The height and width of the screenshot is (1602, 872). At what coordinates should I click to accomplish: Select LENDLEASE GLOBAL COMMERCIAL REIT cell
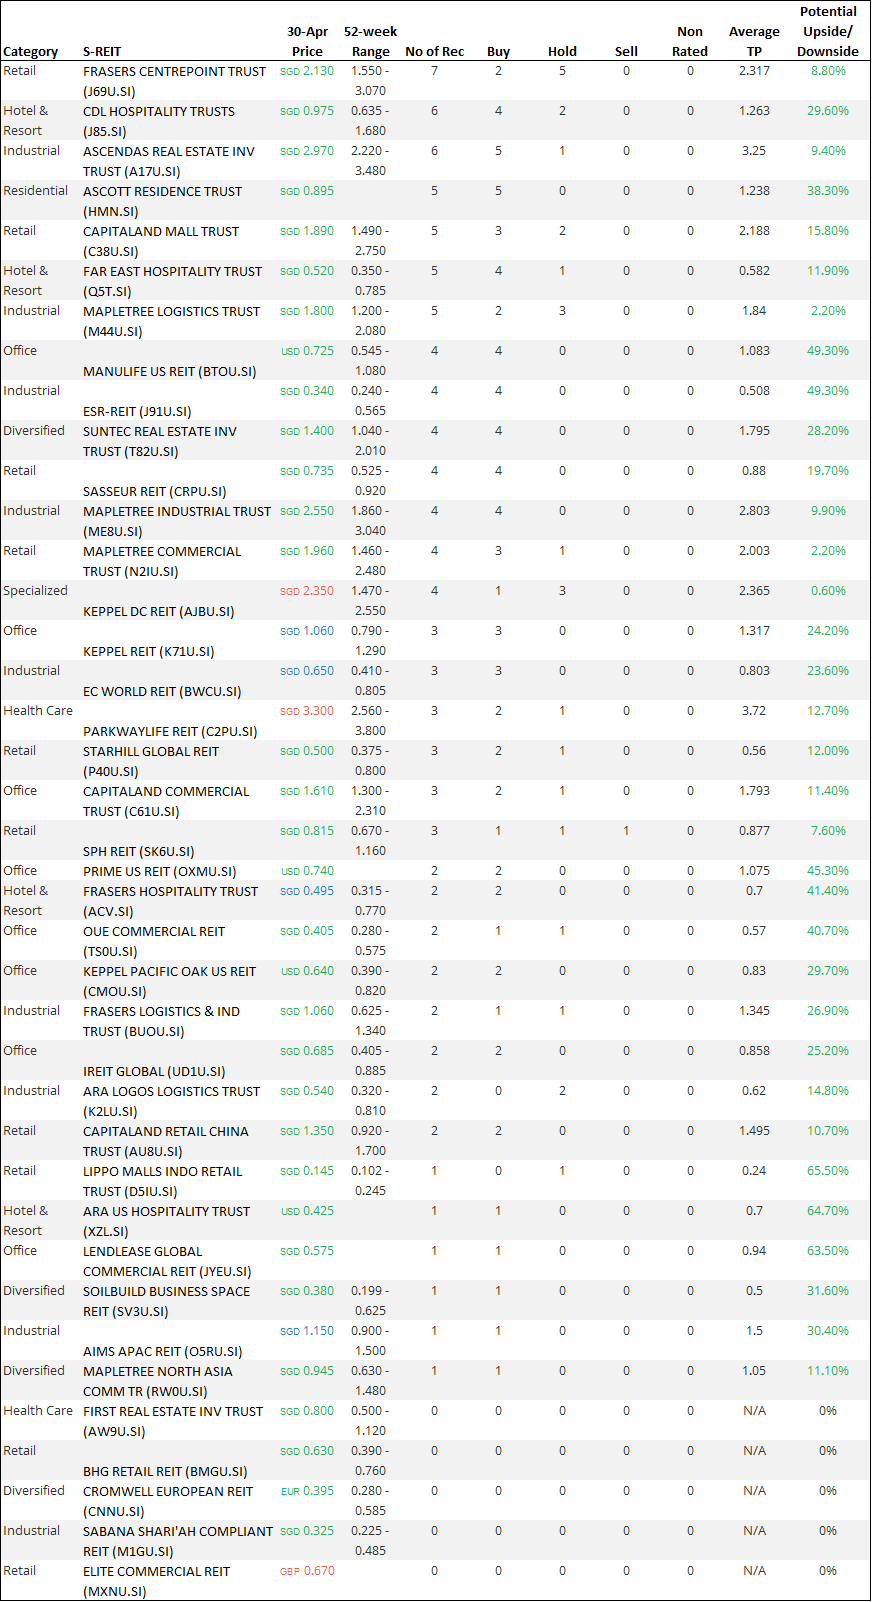point(167,1261)
